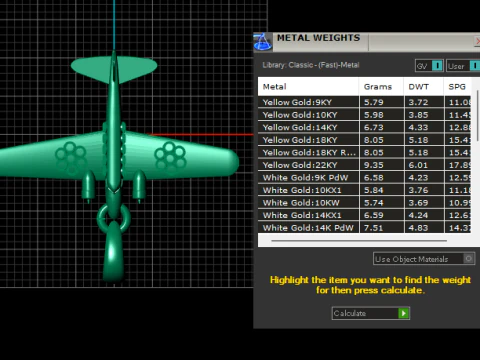
Task: Click the green arrow on Calculate
Action: click(x=404, y=313)
